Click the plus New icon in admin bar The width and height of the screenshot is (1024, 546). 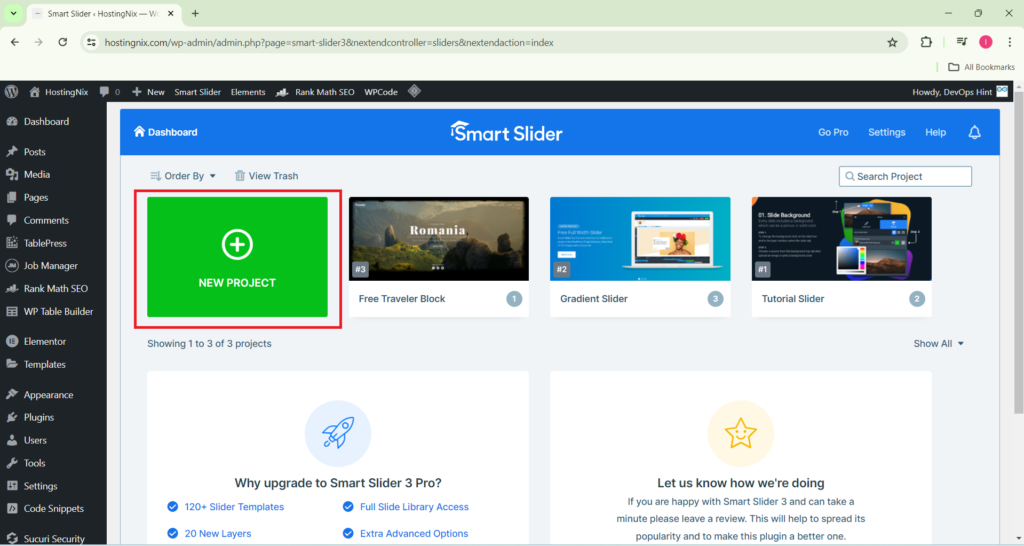coord(136,92)
